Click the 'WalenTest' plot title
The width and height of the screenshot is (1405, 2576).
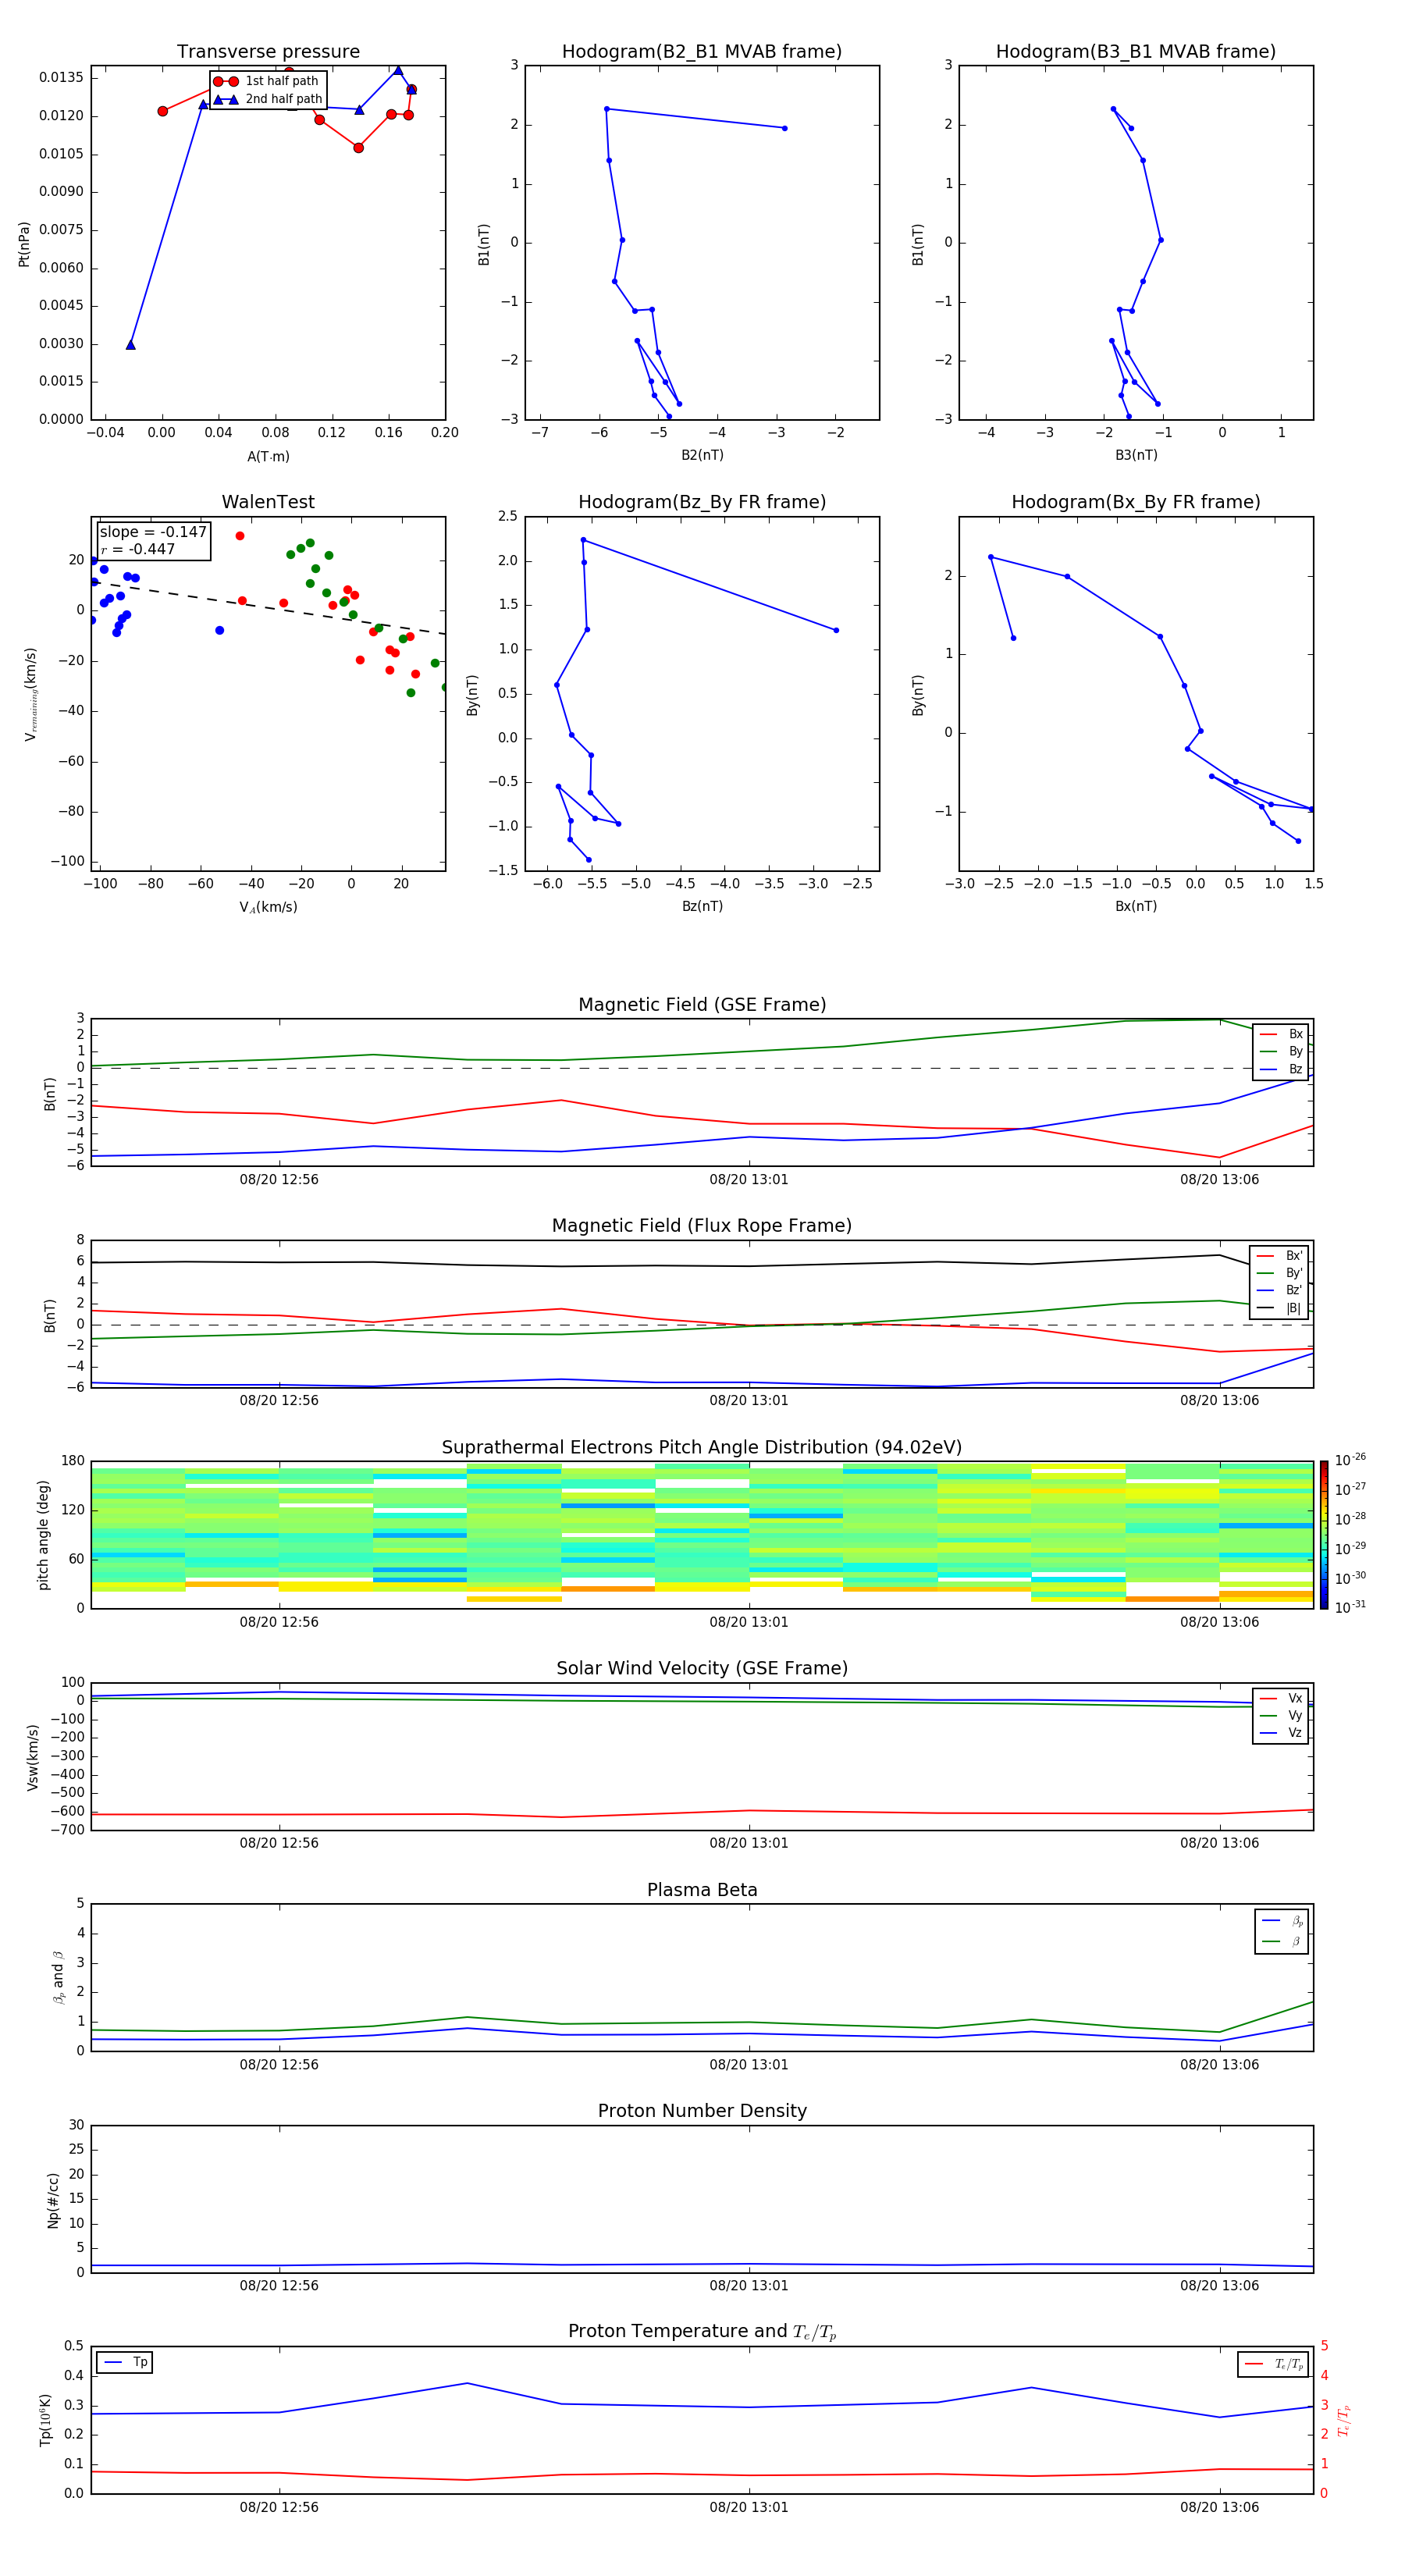268,502
